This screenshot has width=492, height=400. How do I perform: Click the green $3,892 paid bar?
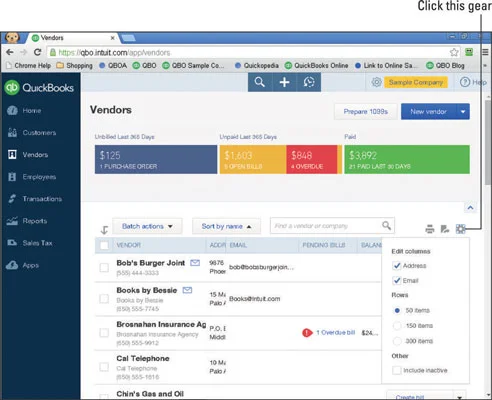407,159
